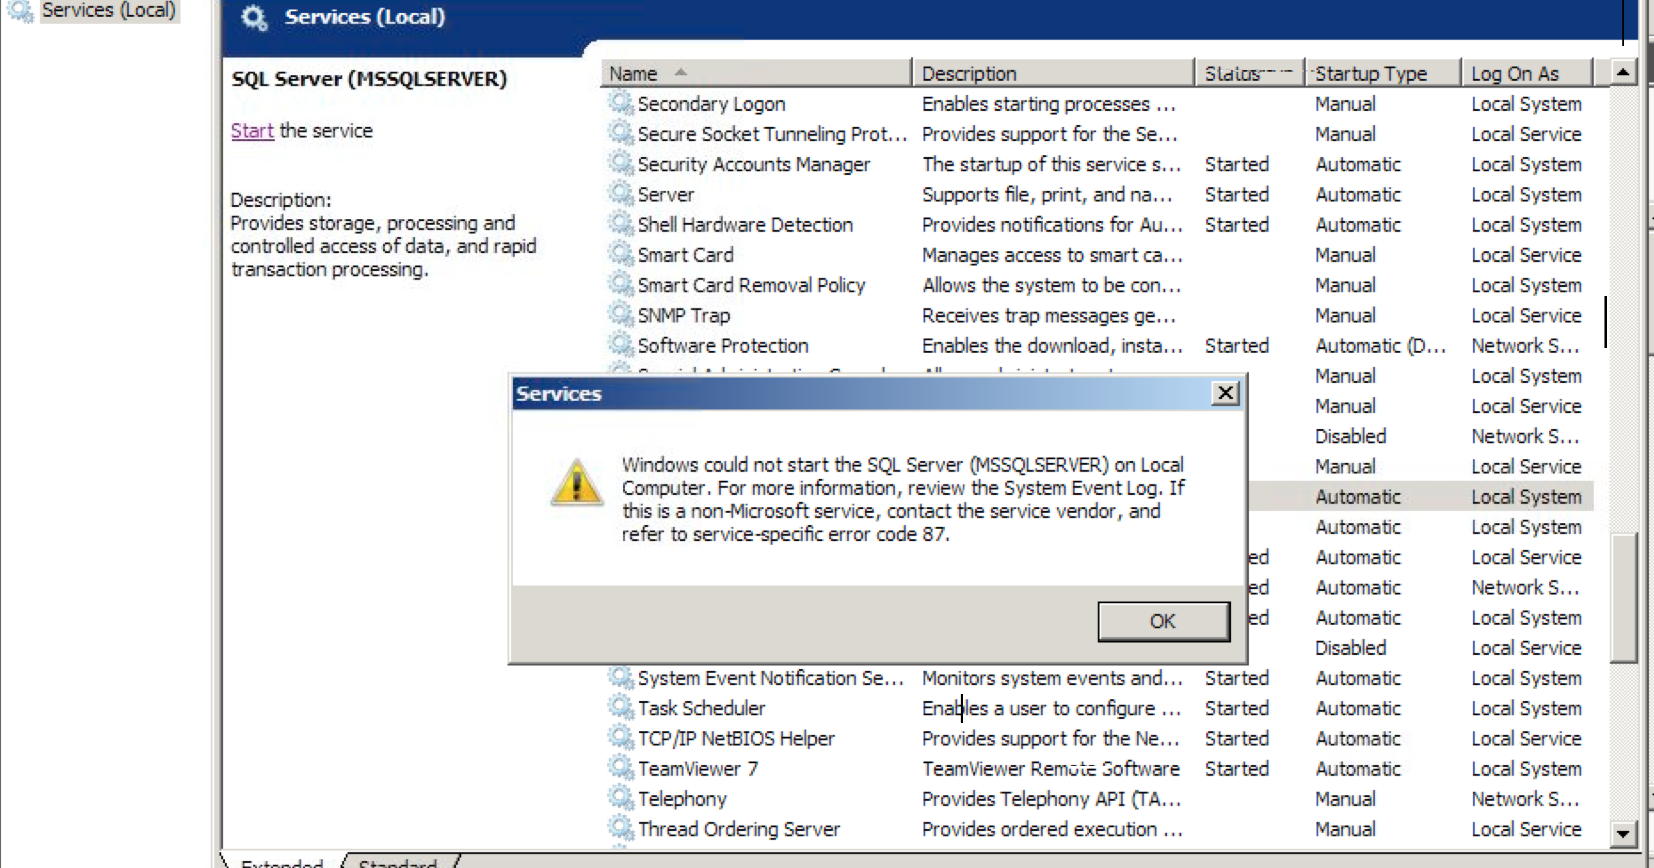Select Secure Socket Tunneling service icon
1654x868 pixels.
(x=621, y=133)
